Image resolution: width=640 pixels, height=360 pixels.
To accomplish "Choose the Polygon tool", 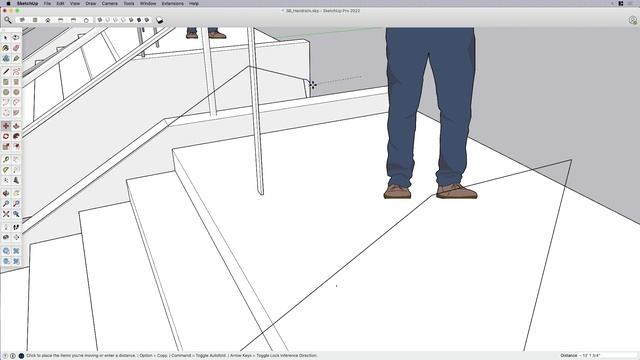I will click(x=16, y=92).
